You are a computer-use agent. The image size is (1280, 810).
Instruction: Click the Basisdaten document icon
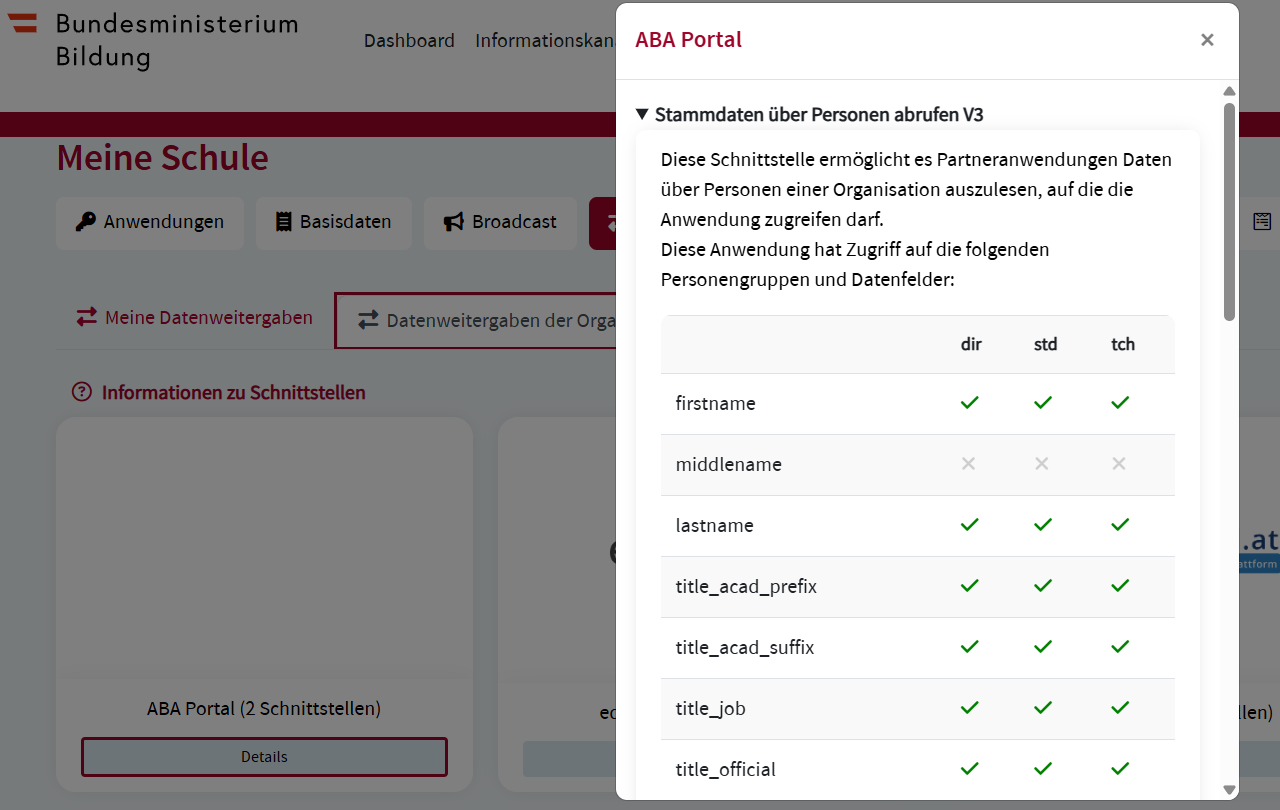coord(283,222)
